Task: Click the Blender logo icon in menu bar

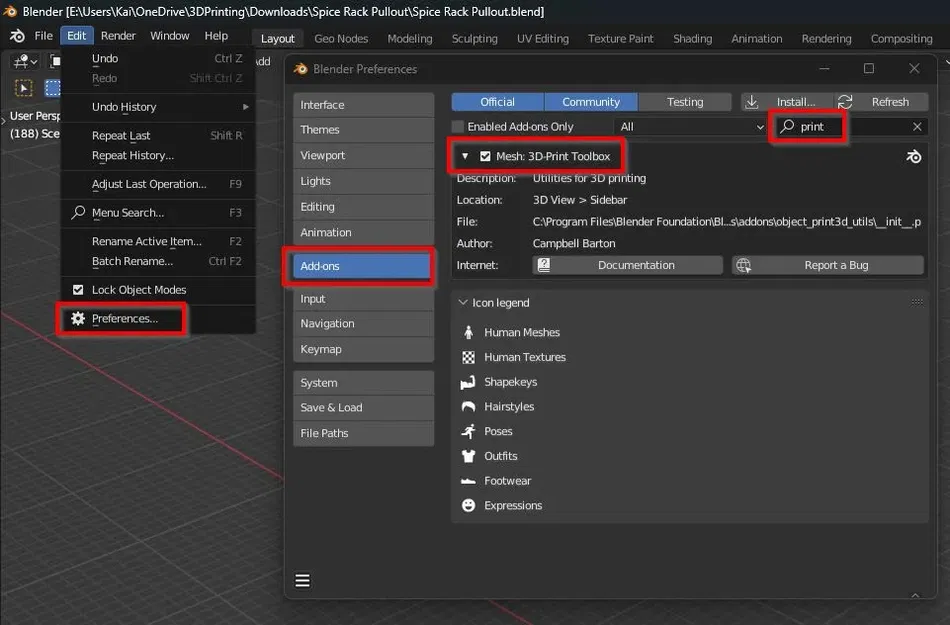Action: point(17,36)
